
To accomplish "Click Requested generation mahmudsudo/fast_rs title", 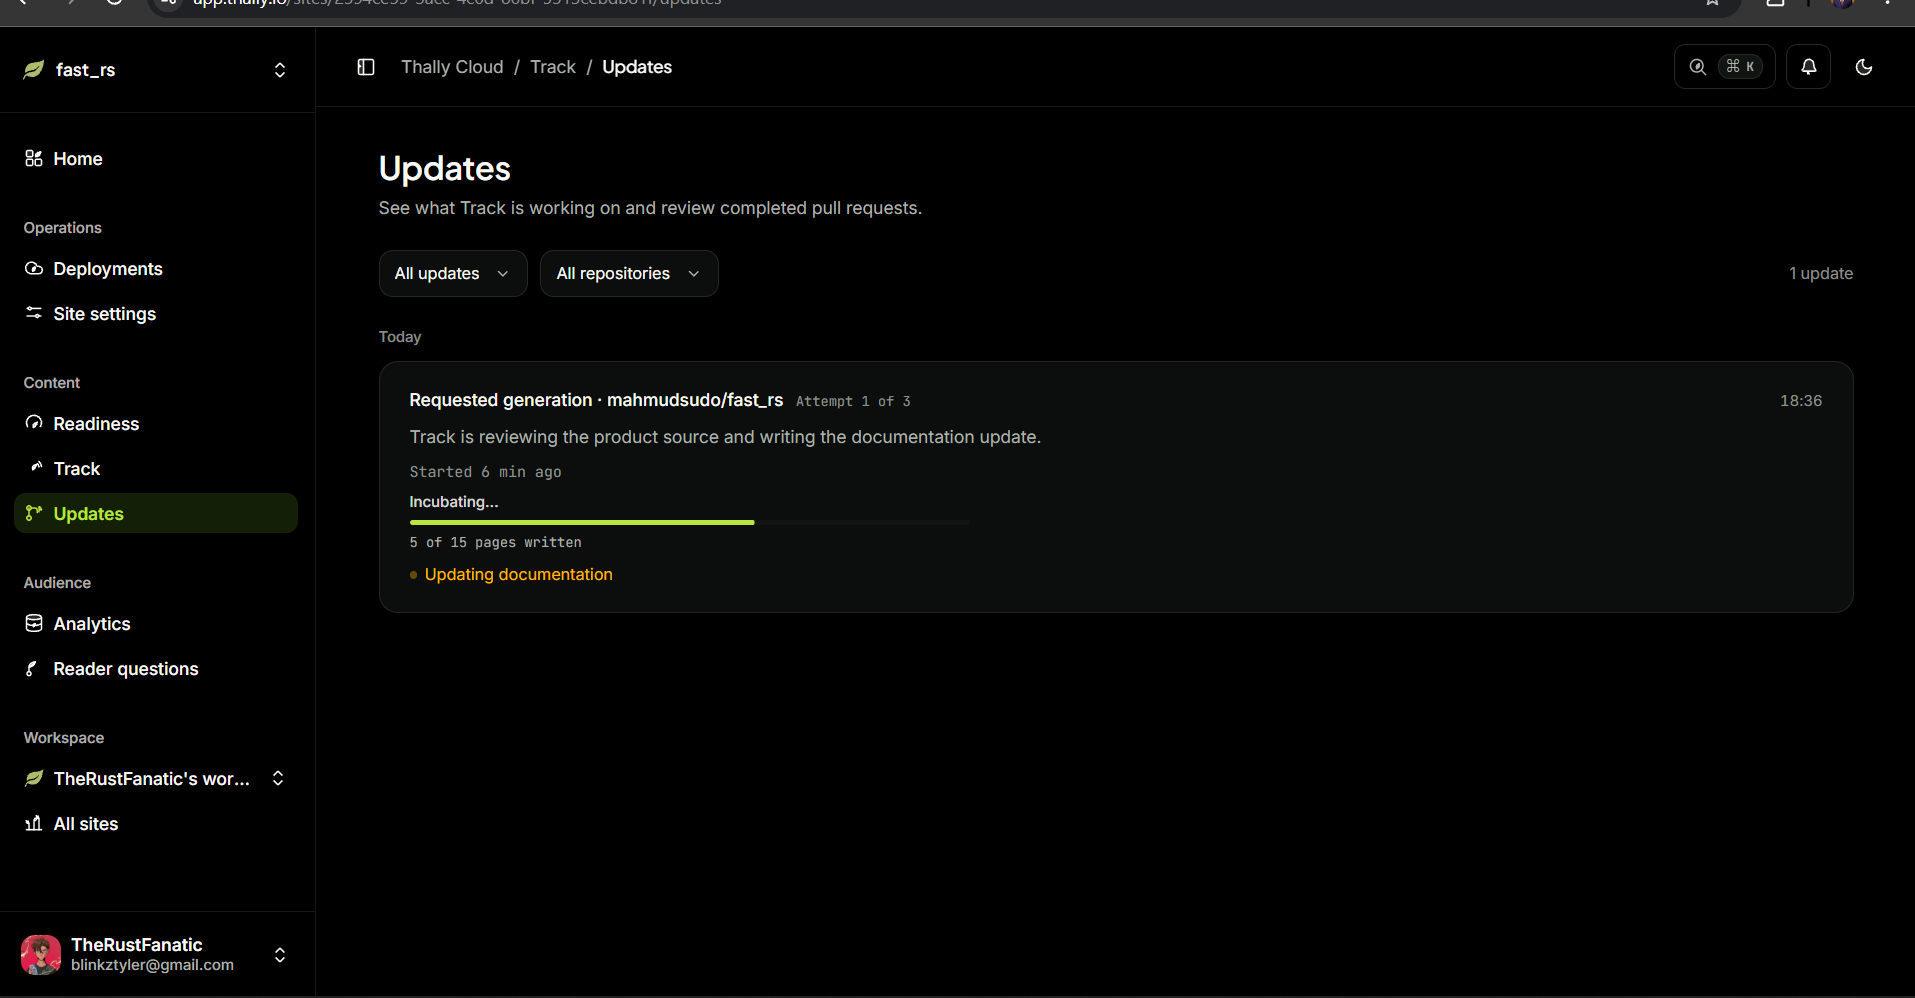I will point(596,400).
